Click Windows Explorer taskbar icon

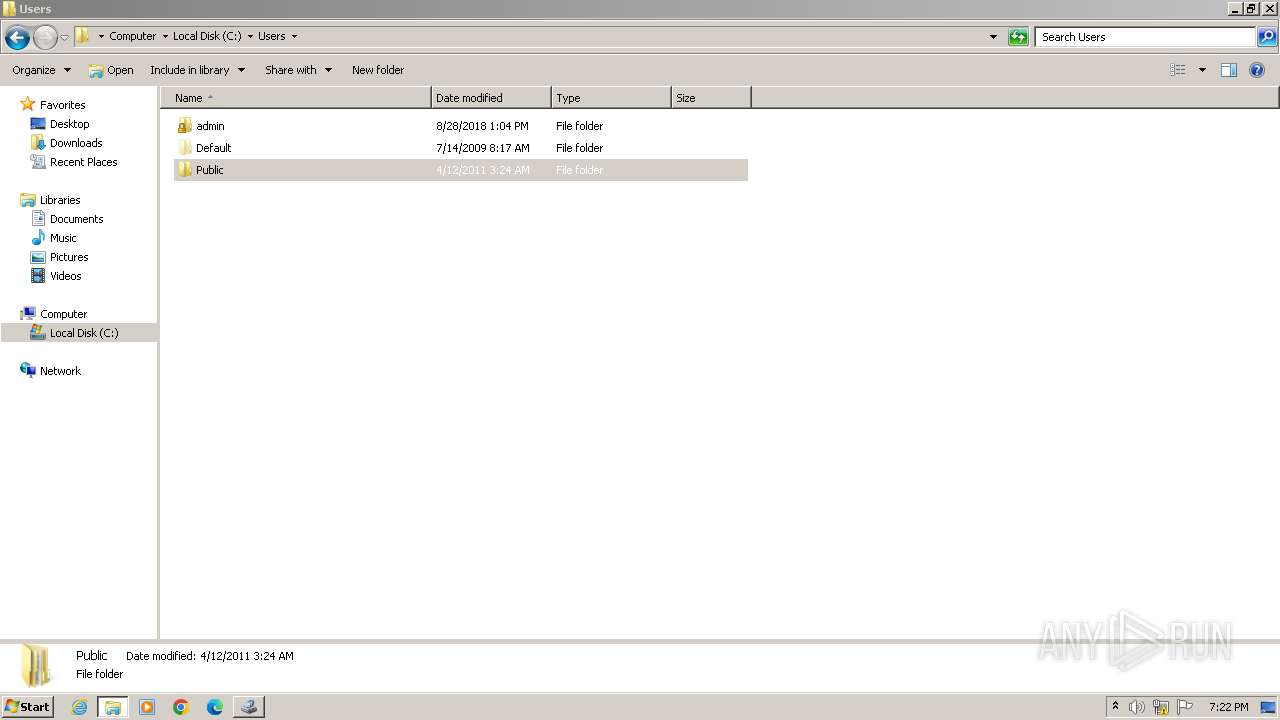tap(113, 707)
